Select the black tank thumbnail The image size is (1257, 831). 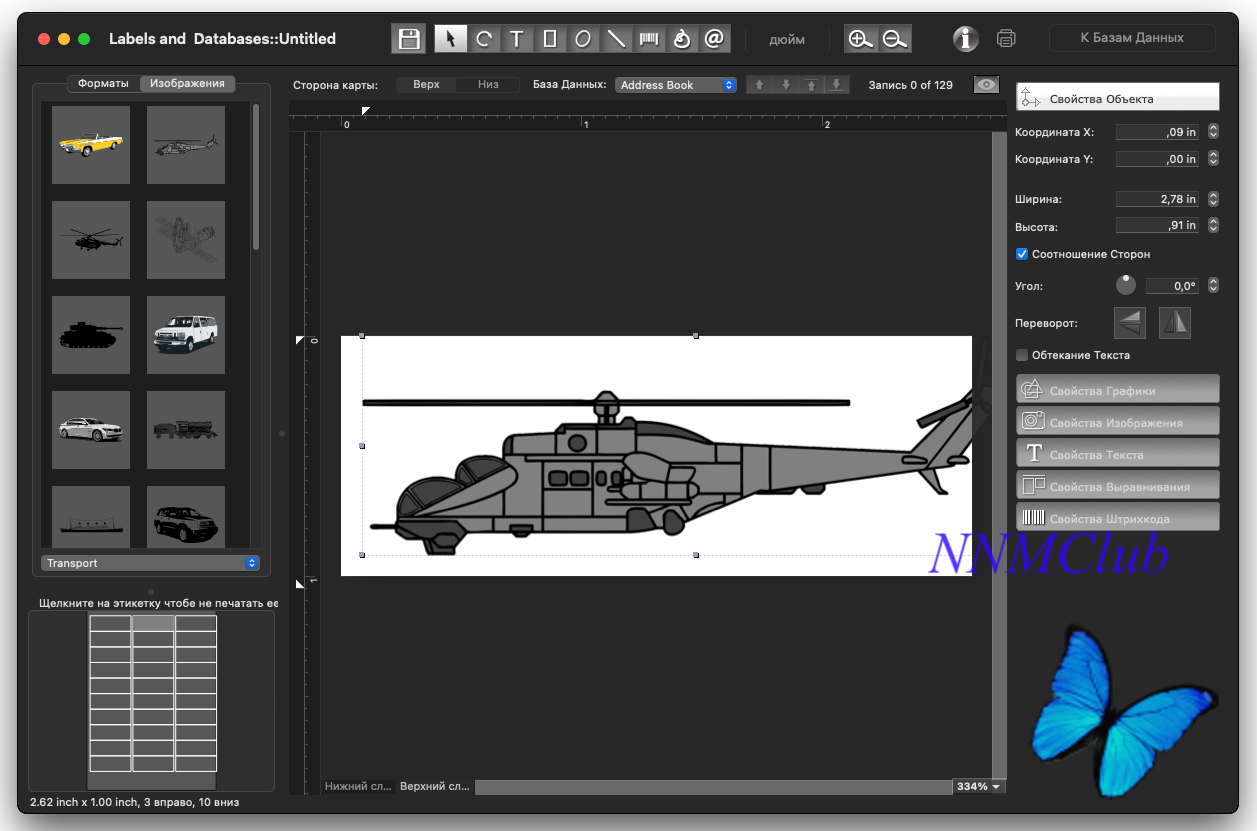91,335
